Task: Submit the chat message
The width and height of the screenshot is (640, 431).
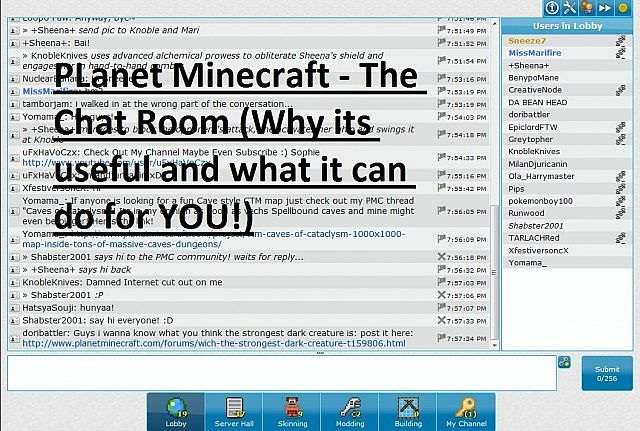Action: 607,373
